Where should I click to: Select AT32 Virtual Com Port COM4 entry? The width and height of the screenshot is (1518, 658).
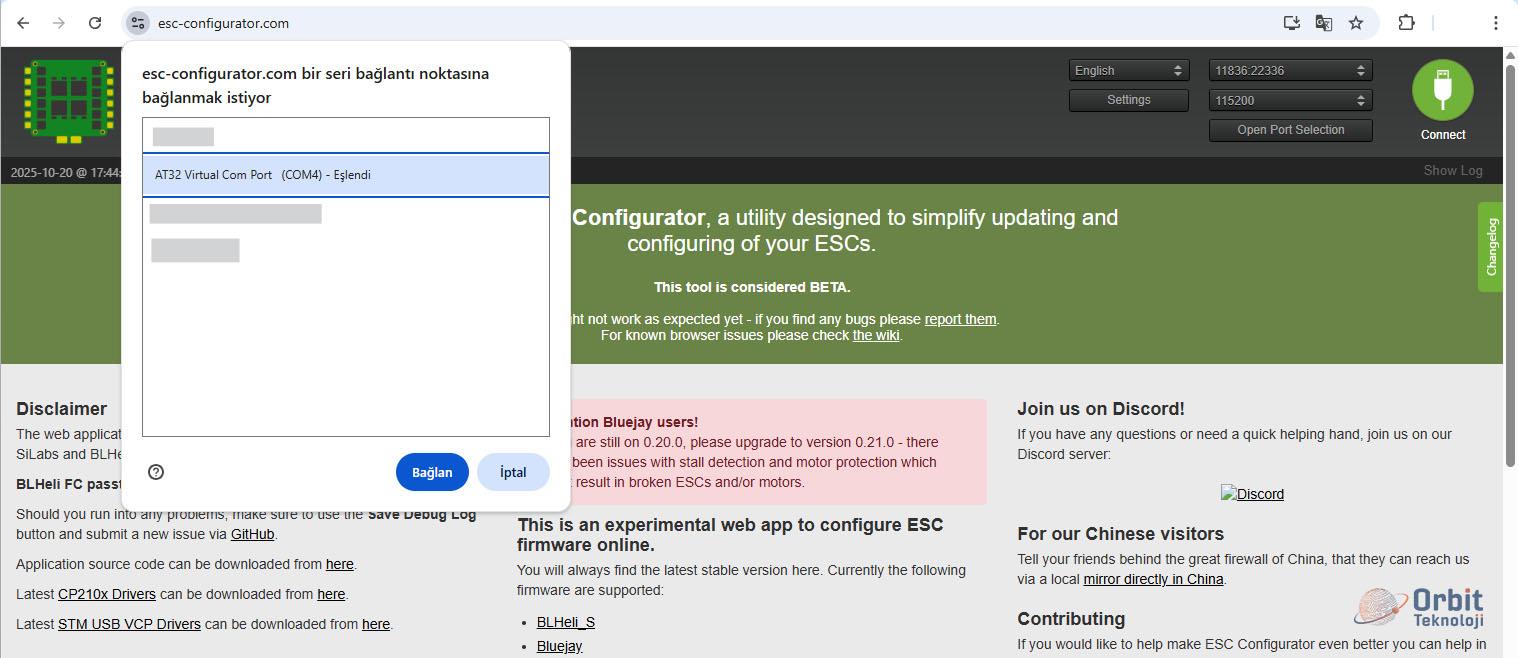point(345,175)
